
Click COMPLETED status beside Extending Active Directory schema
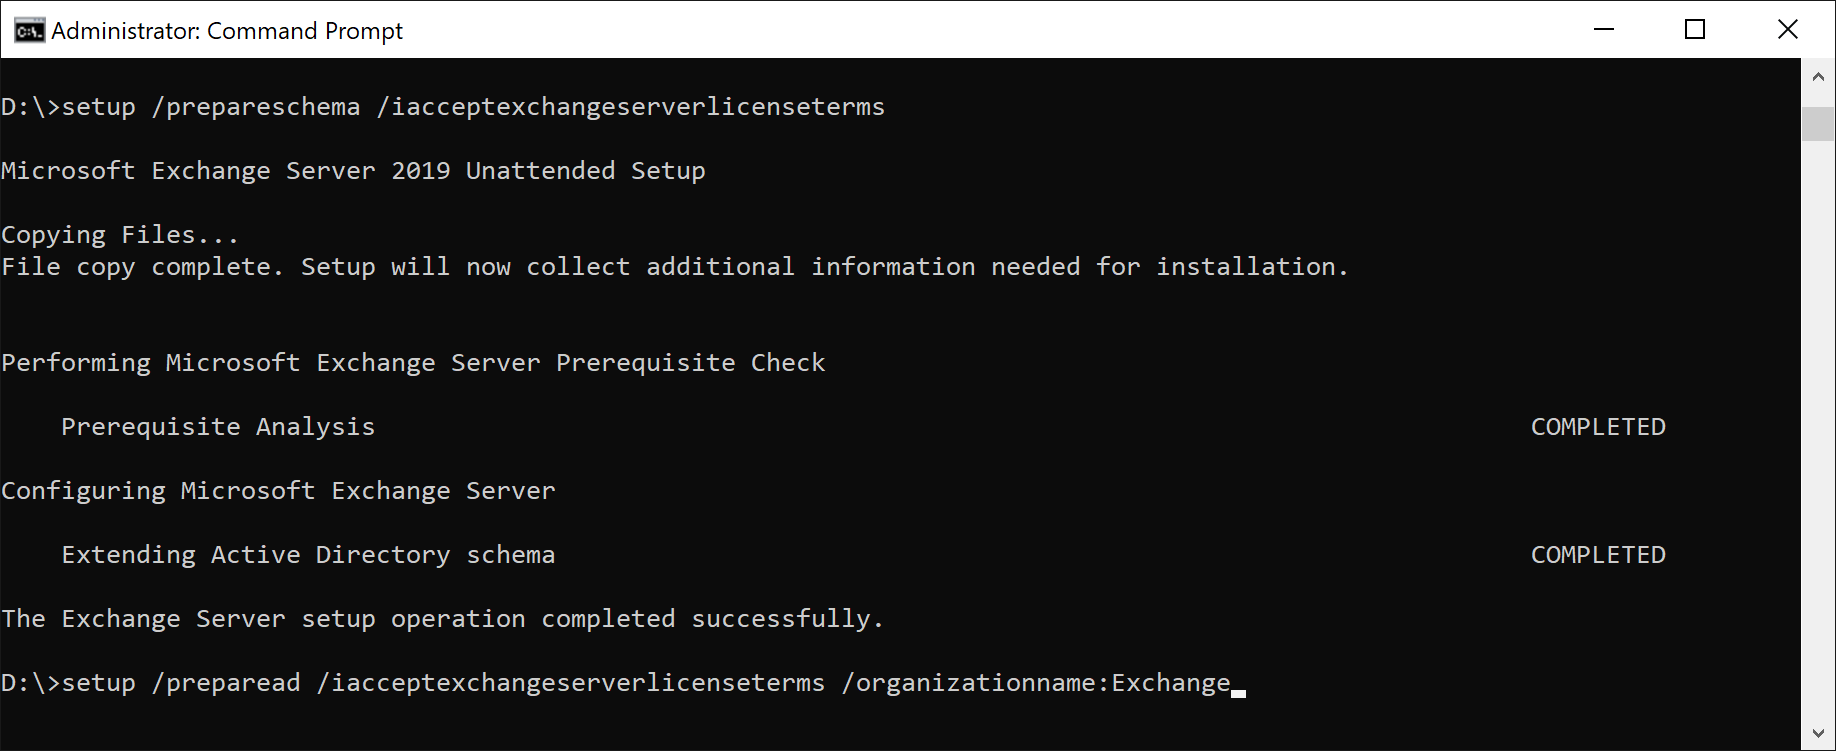click(x=1598, y=555)
